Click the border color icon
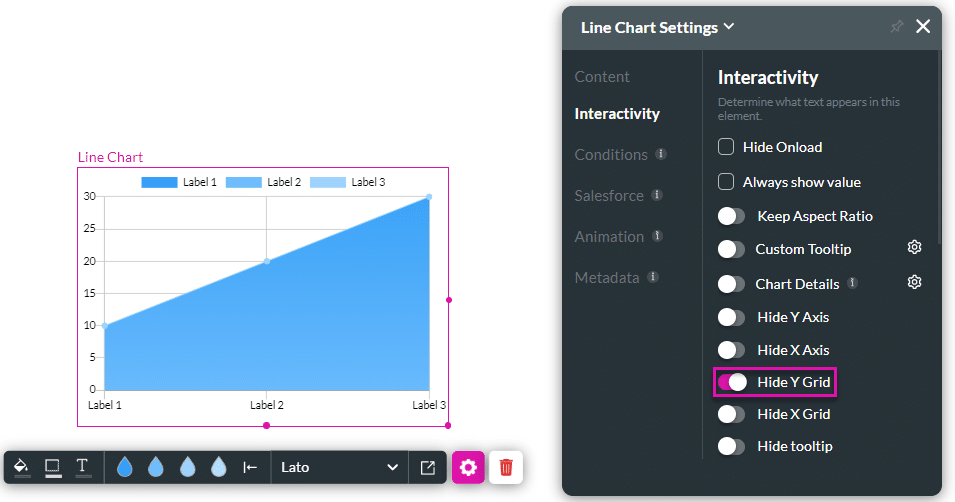The image size is (955, 502). tap(53, 467)
